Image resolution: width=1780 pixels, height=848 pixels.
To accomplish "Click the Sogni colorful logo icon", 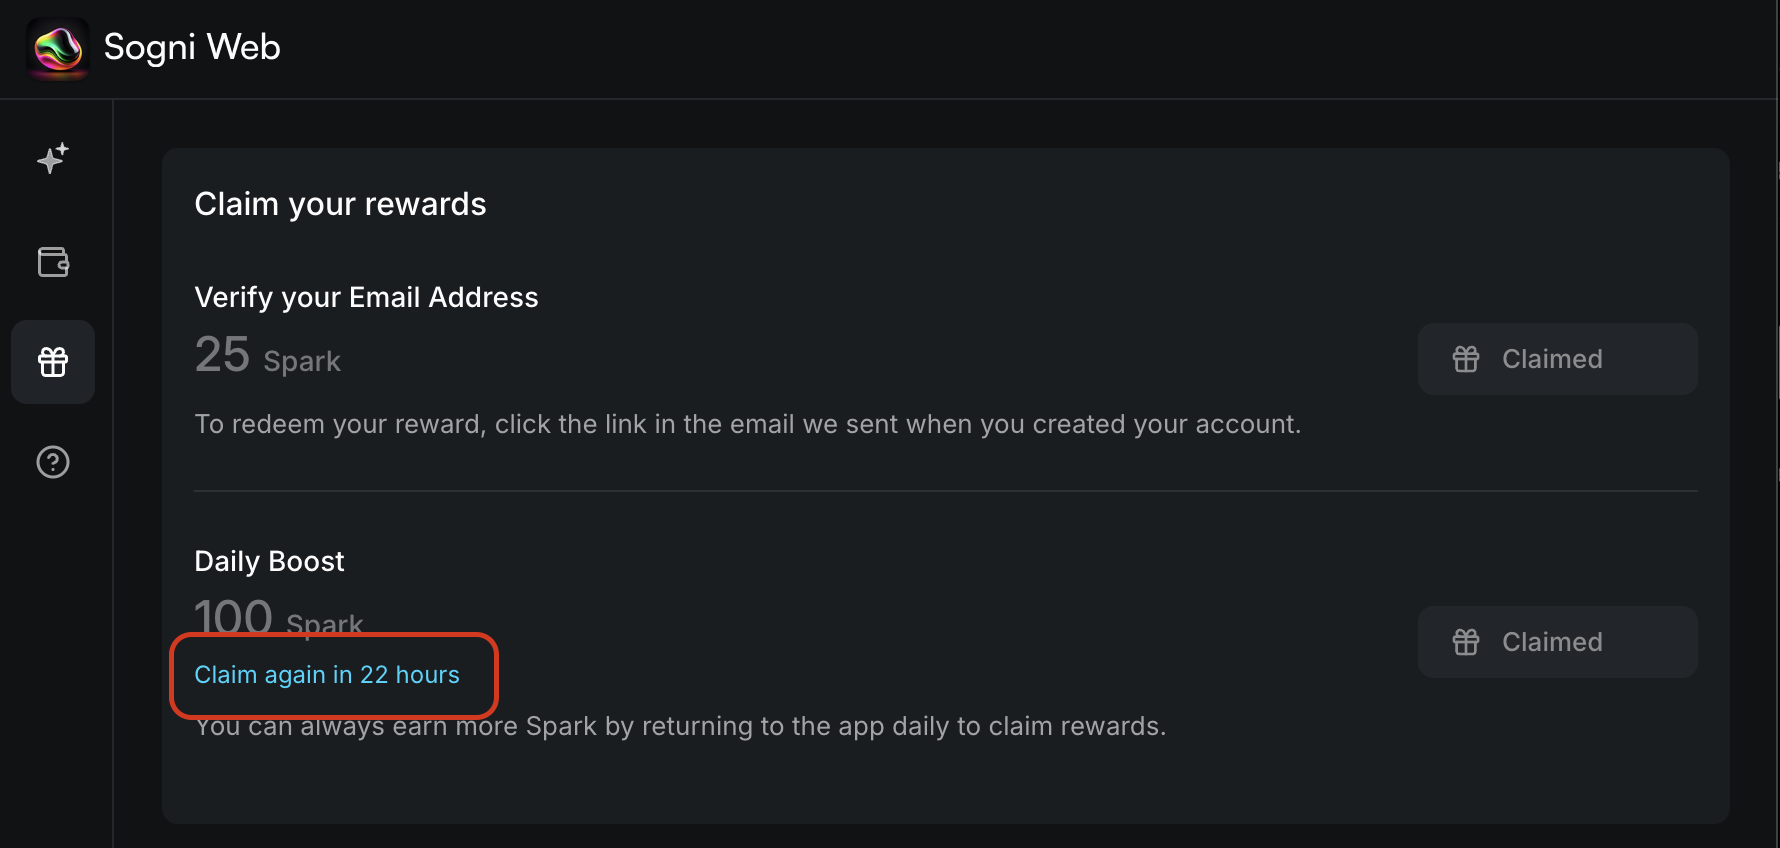I will [x=58, y=48].
